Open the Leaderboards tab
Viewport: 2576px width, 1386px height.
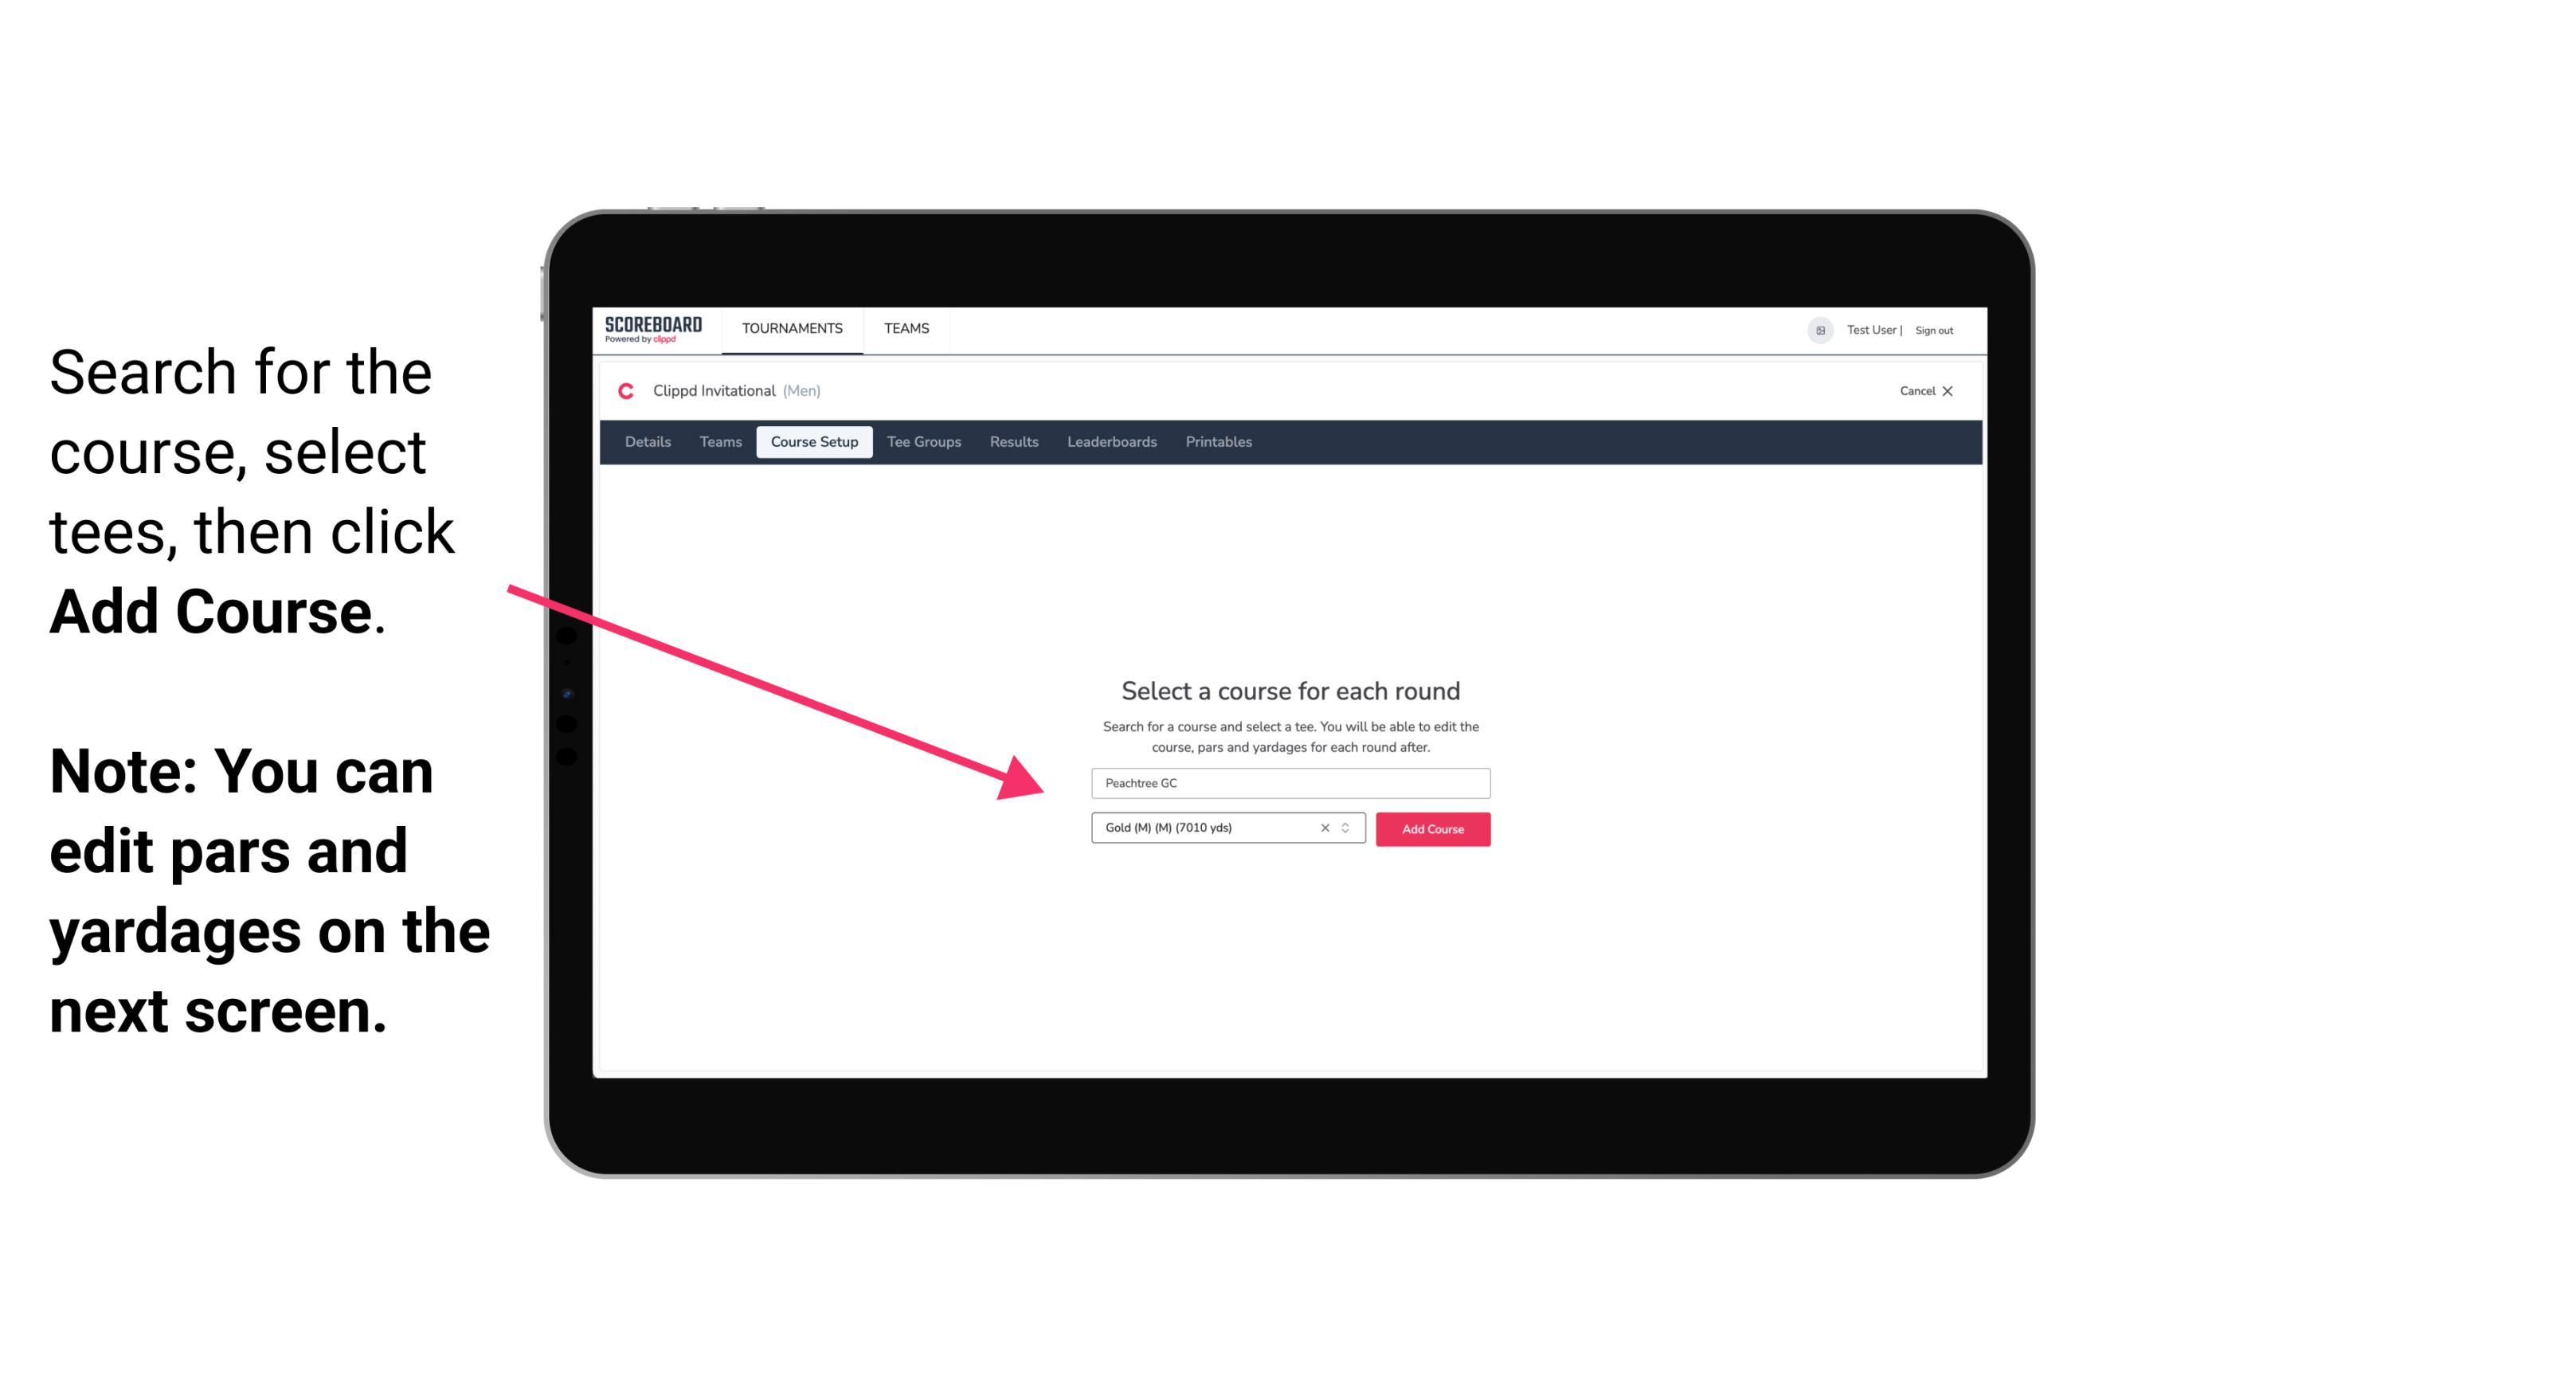coord(1109,442)
